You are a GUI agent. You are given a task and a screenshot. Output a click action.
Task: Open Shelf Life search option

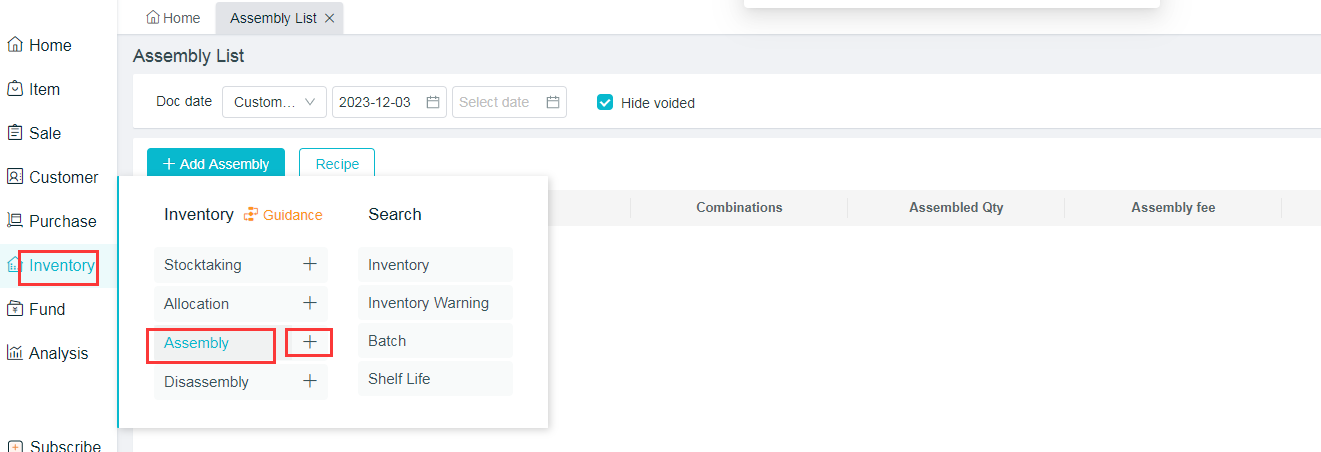[x=399, y=379]
